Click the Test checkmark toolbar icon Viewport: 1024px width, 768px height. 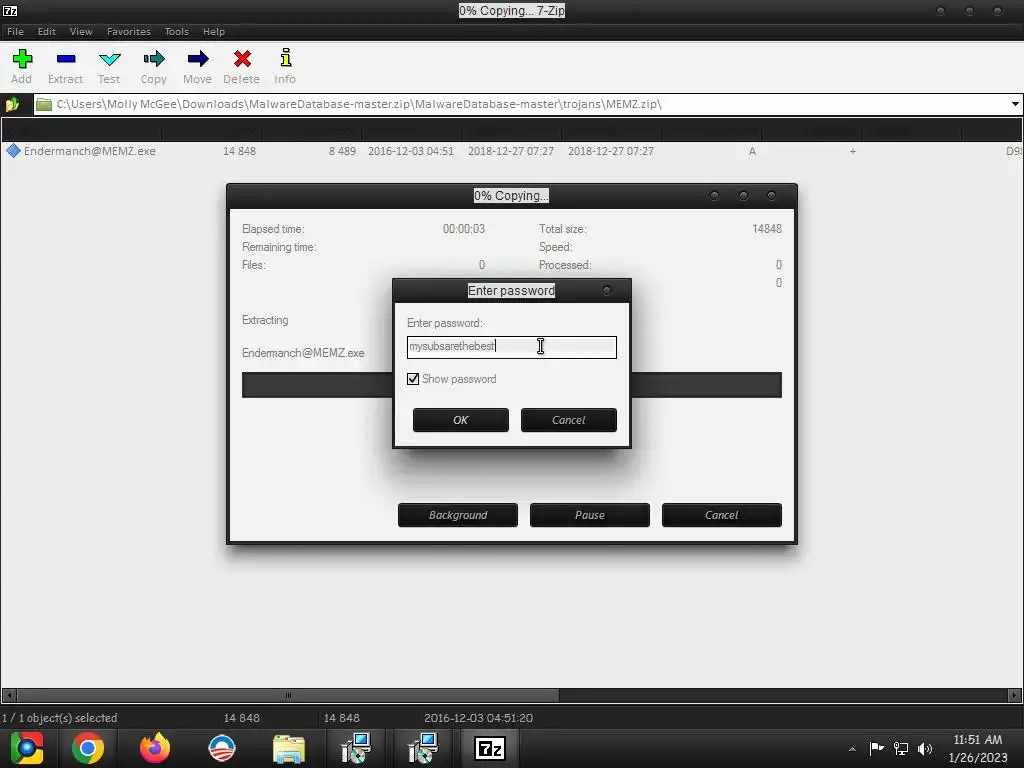pyautogui.click(x=109, y=59)
